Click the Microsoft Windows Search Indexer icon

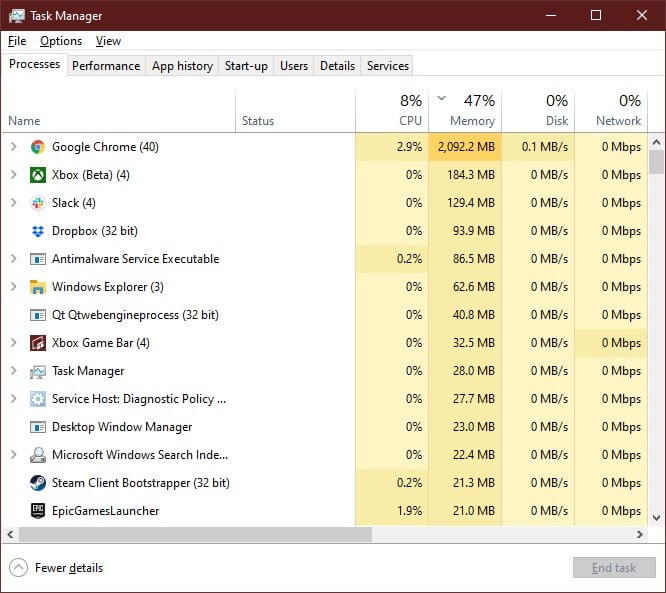pos(38,455)
